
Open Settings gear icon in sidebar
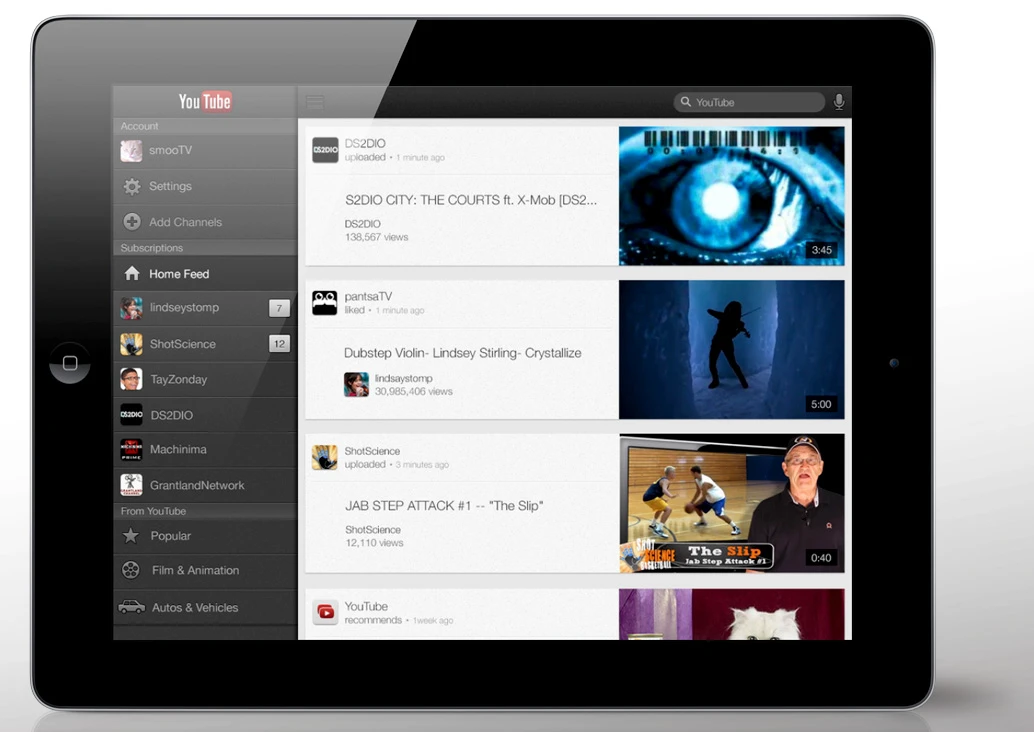(x=132, y=187)
